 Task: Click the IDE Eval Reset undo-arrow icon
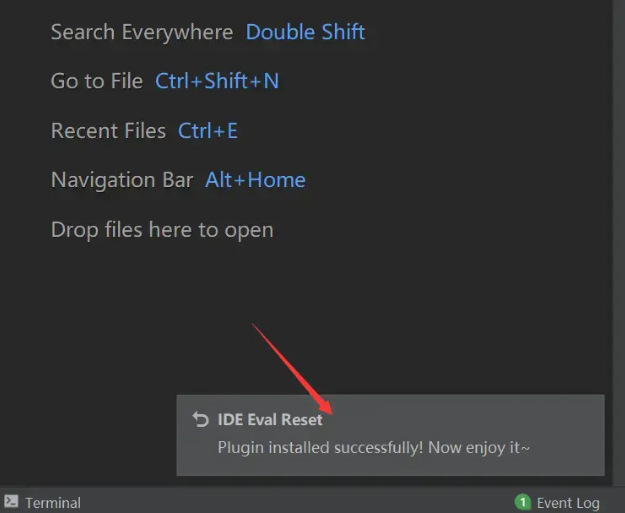(x=200, y=419)
